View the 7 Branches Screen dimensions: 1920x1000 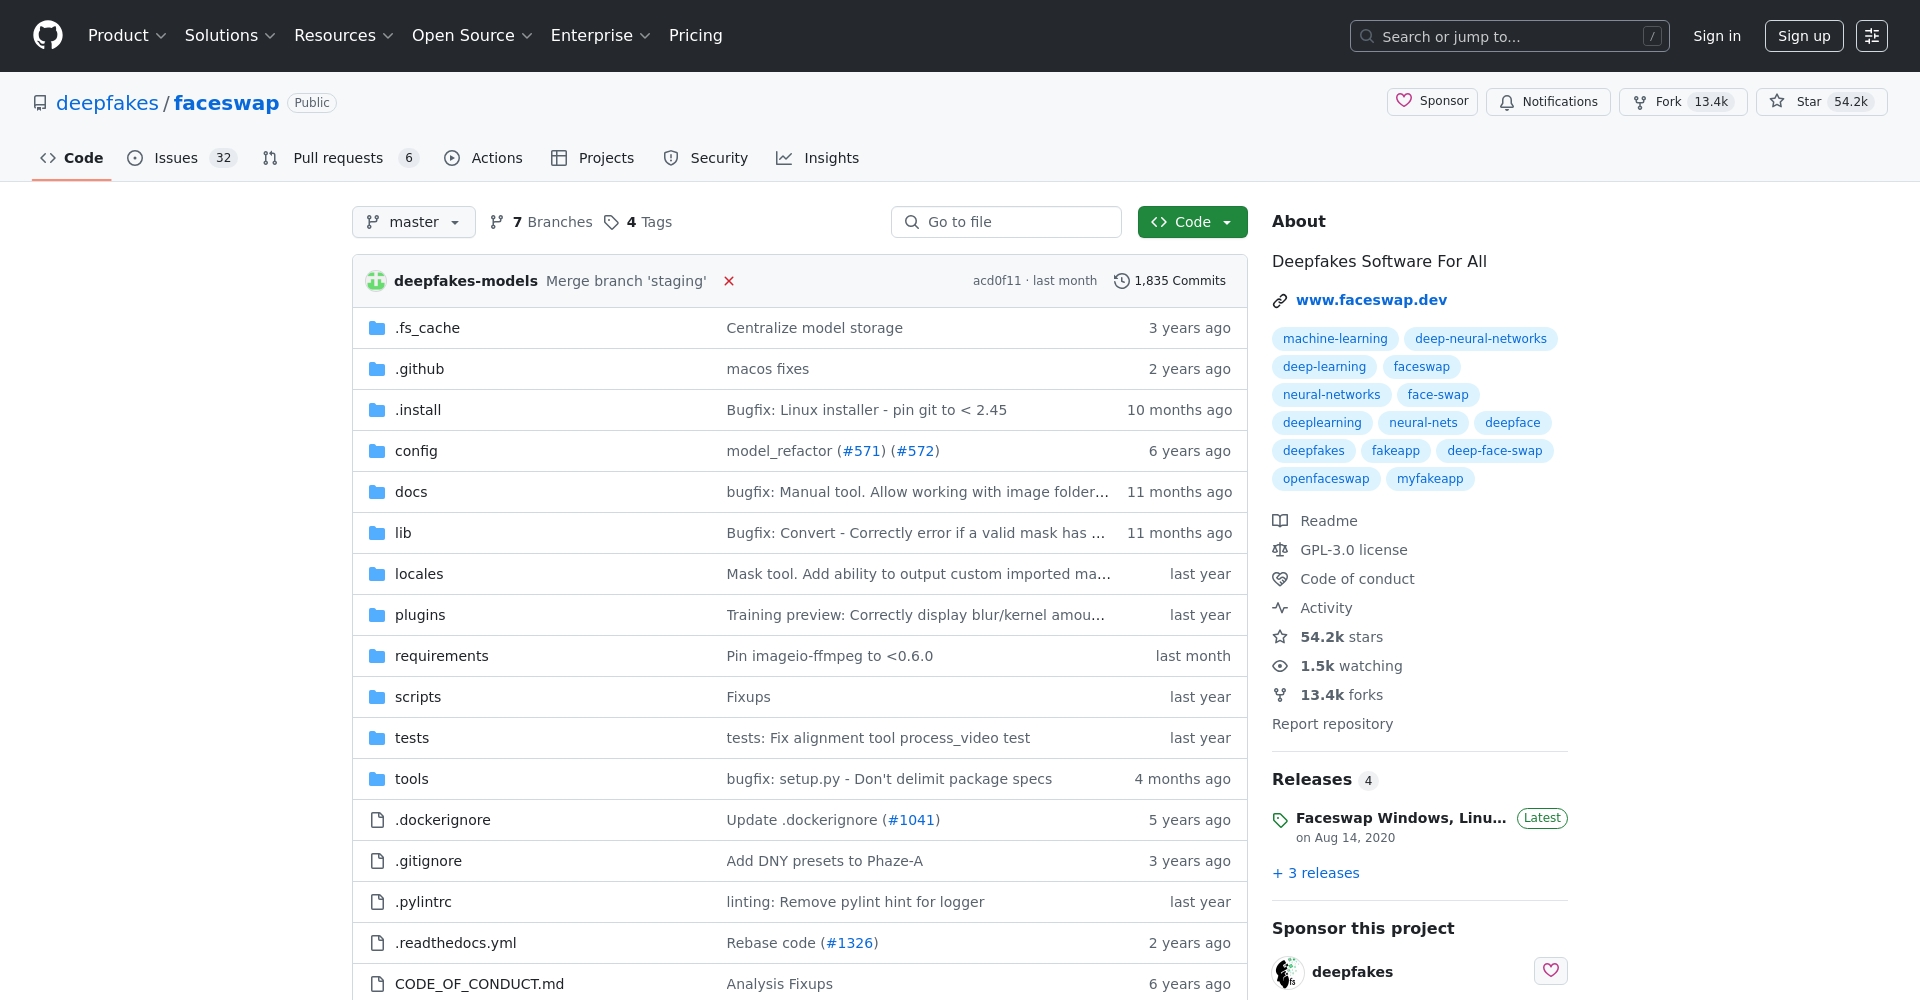point(541,222)
